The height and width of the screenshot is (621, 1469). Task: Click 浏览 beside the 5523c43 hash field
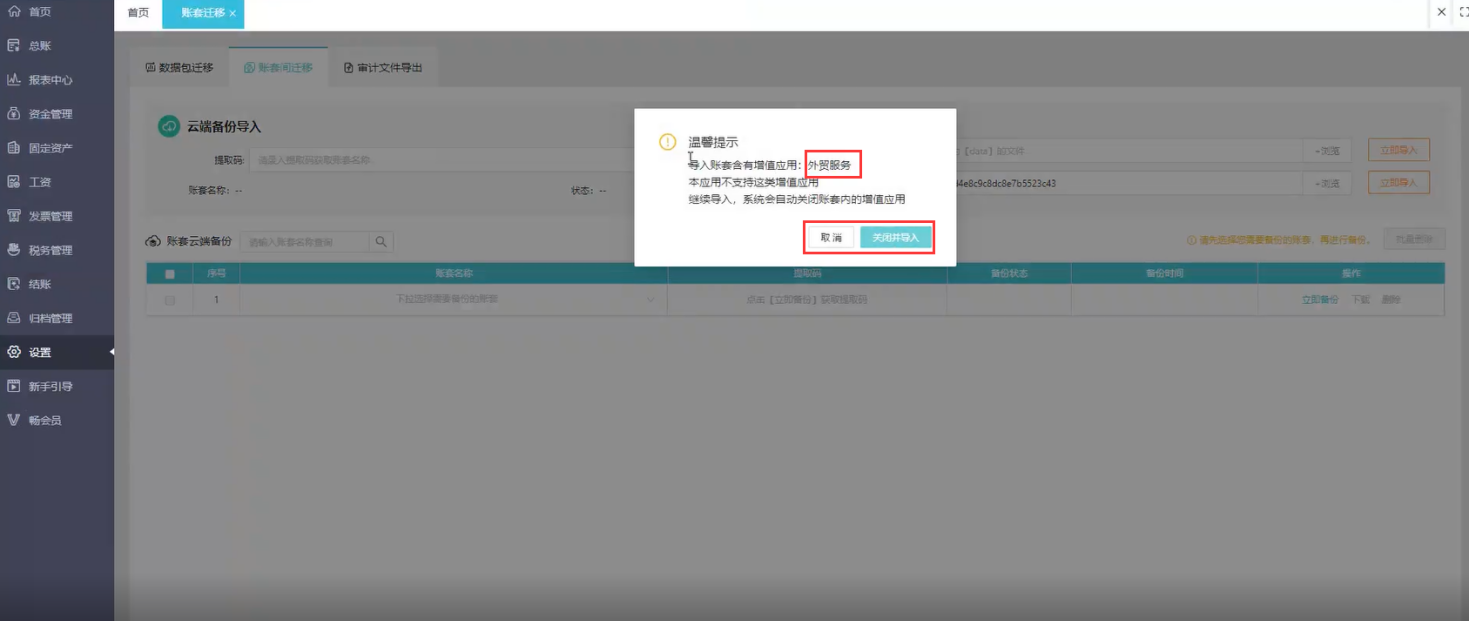[1327, 183]
